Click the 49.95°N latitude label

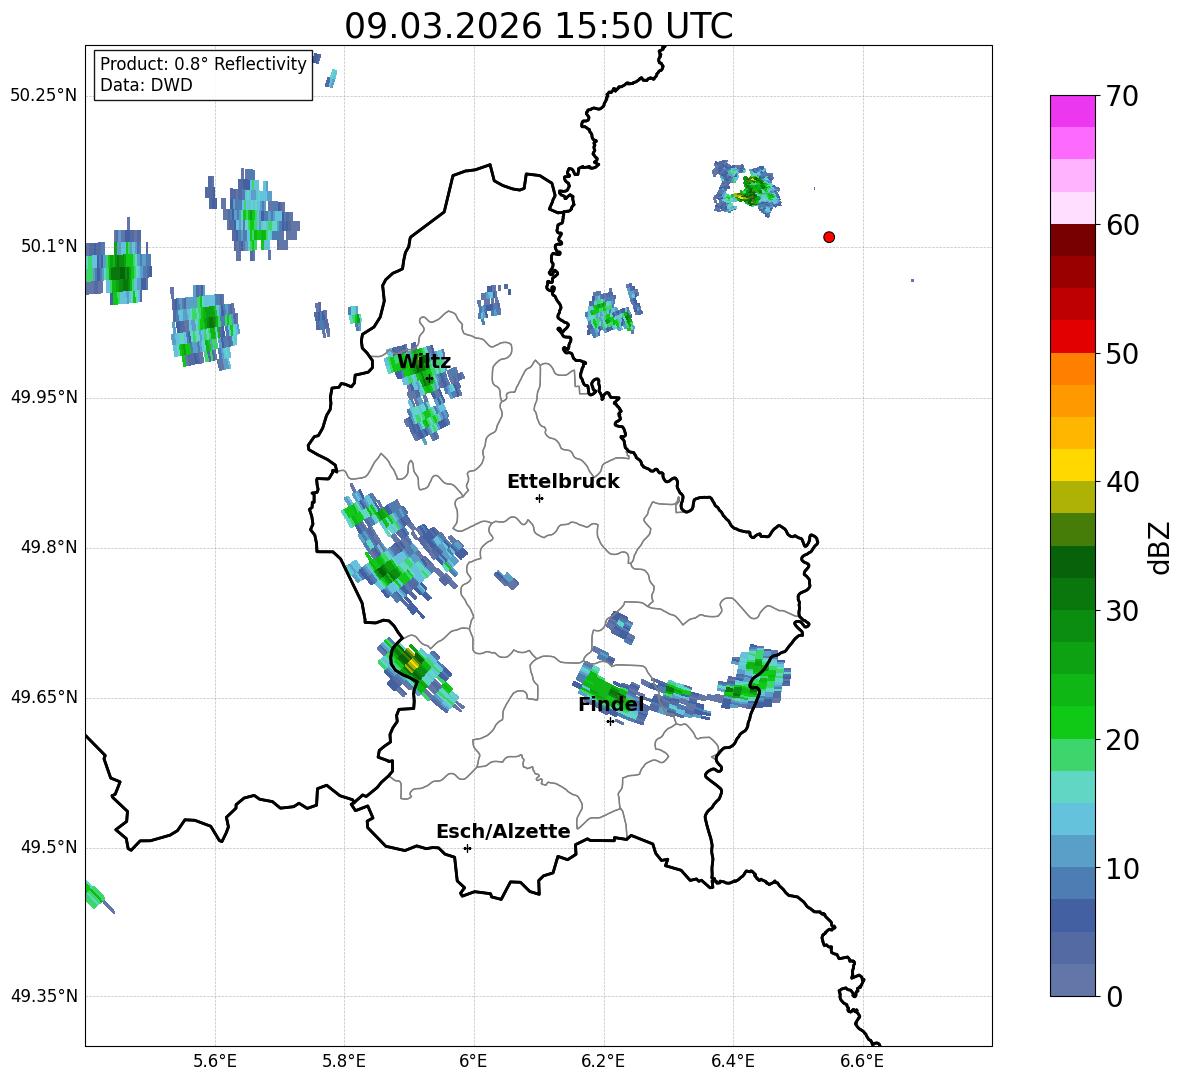click(x=43, y=397)
